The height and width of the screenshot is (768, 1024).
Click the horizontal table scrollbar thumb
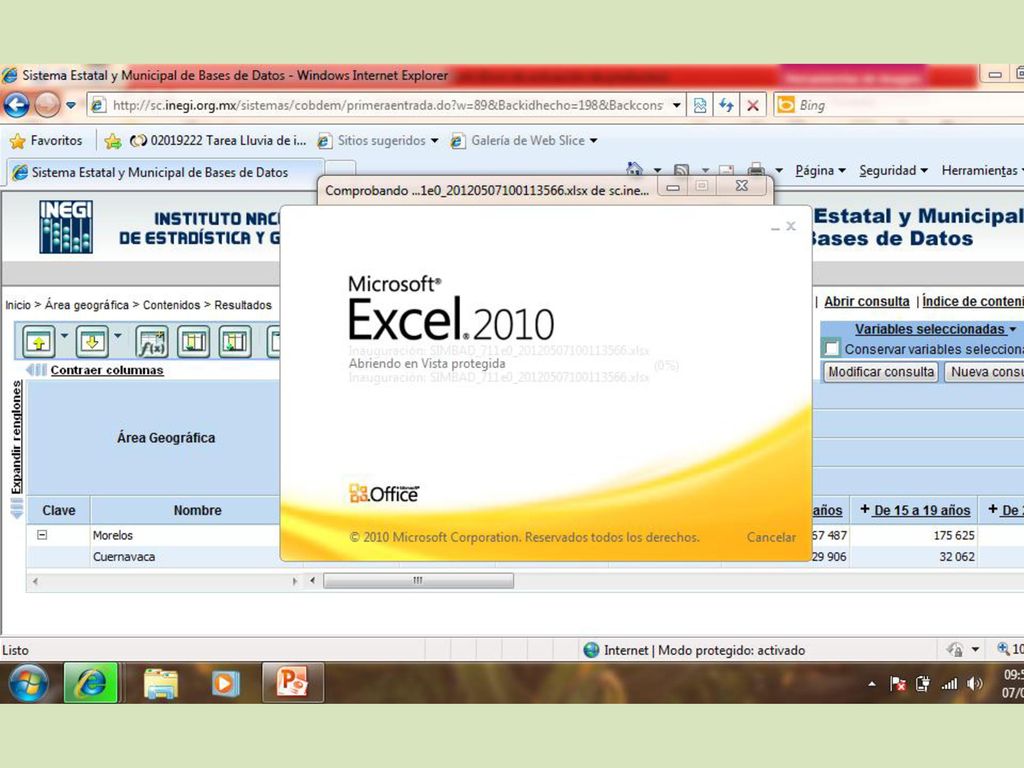418,581
